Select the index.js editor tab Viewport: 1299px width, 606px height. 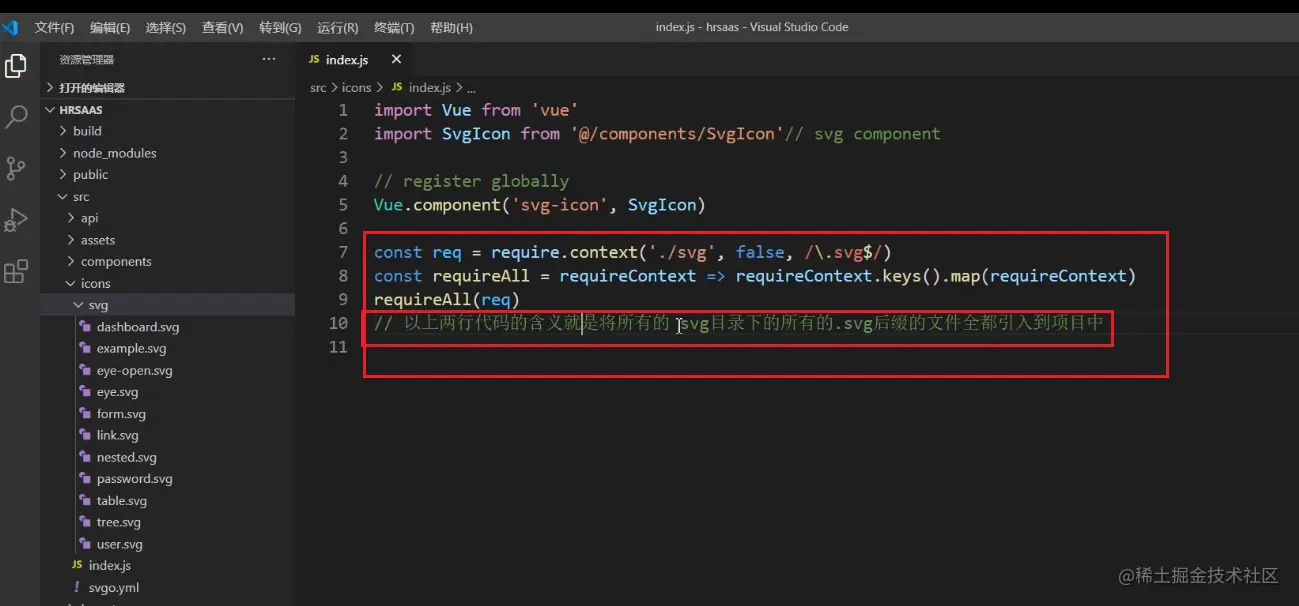[x=354, y=60]
